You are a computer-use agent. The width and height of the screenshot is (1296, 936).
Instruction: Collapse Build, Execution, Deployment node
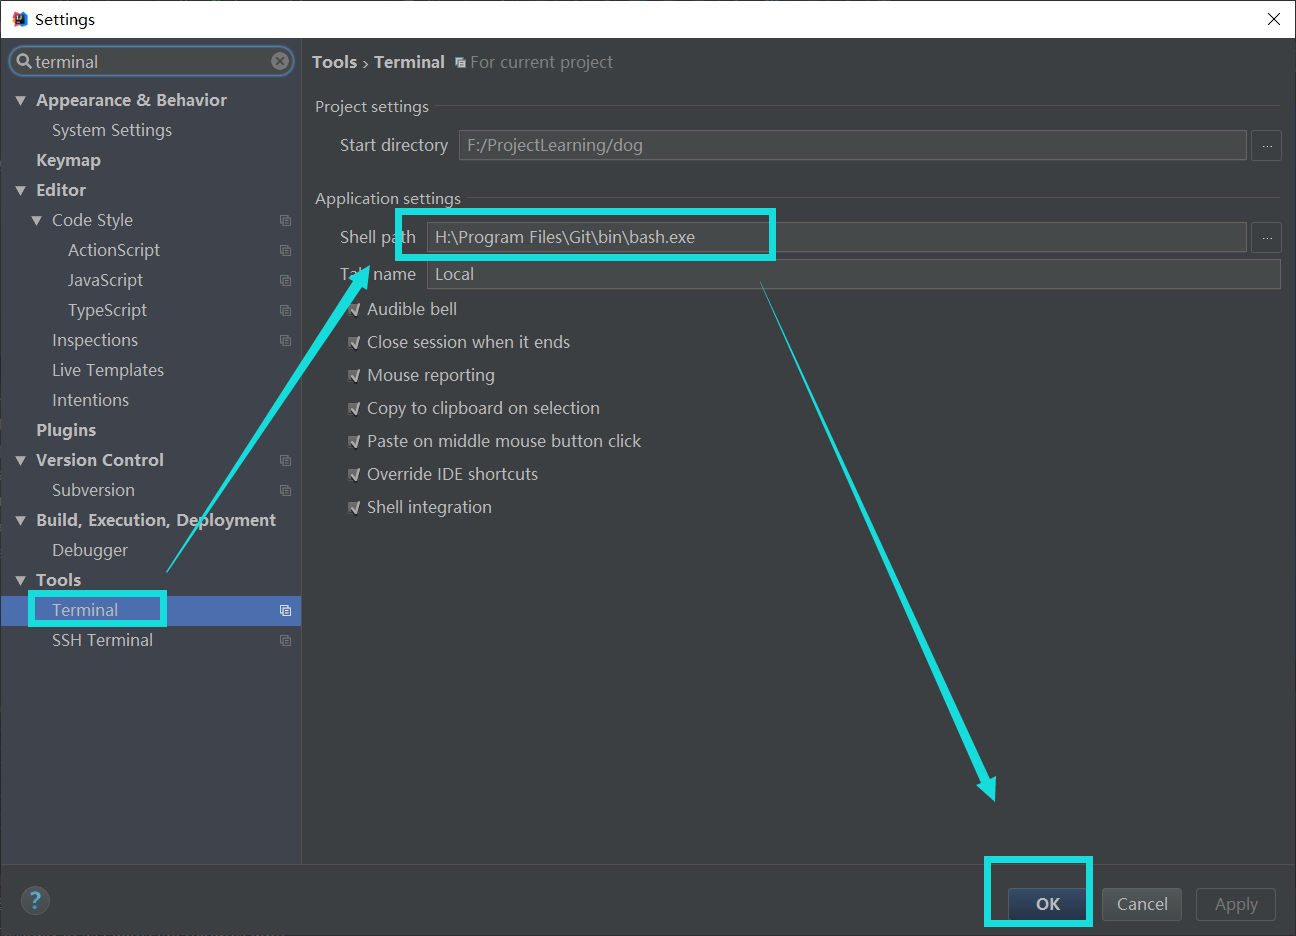20,520
